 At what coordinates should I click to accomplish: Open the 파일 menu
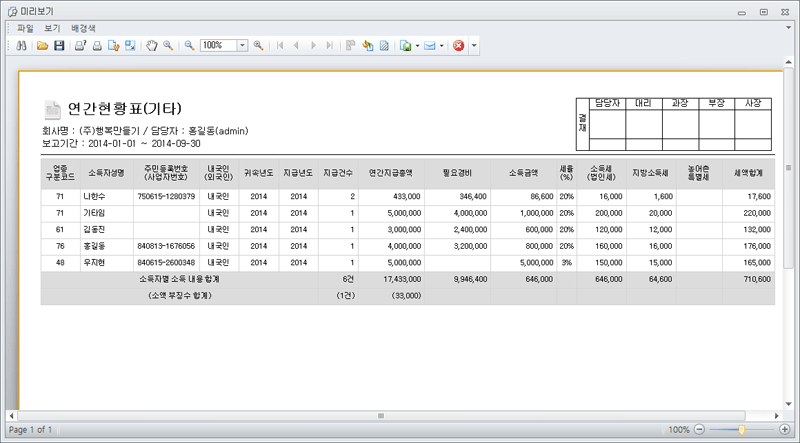(25, 28)
